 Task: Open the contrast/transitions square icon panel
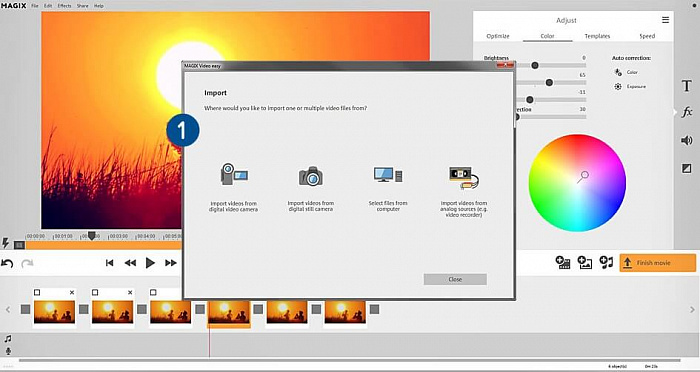coord(687,168)
